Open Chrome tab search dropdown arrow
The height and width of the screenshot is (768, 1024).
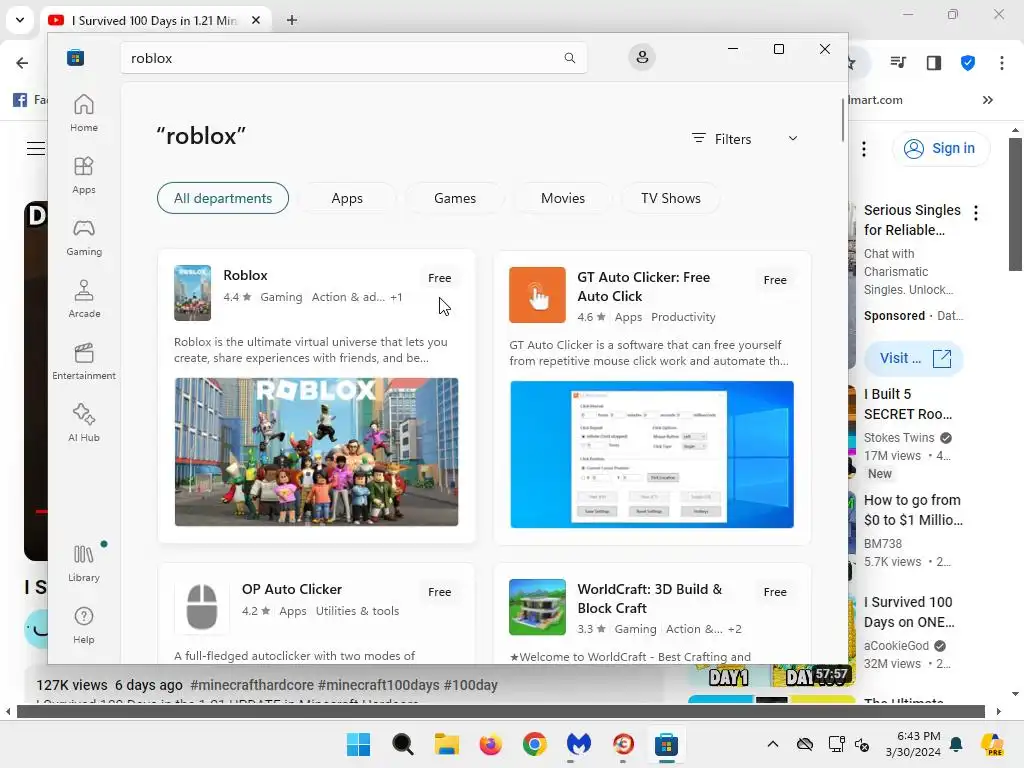[20, 20]
